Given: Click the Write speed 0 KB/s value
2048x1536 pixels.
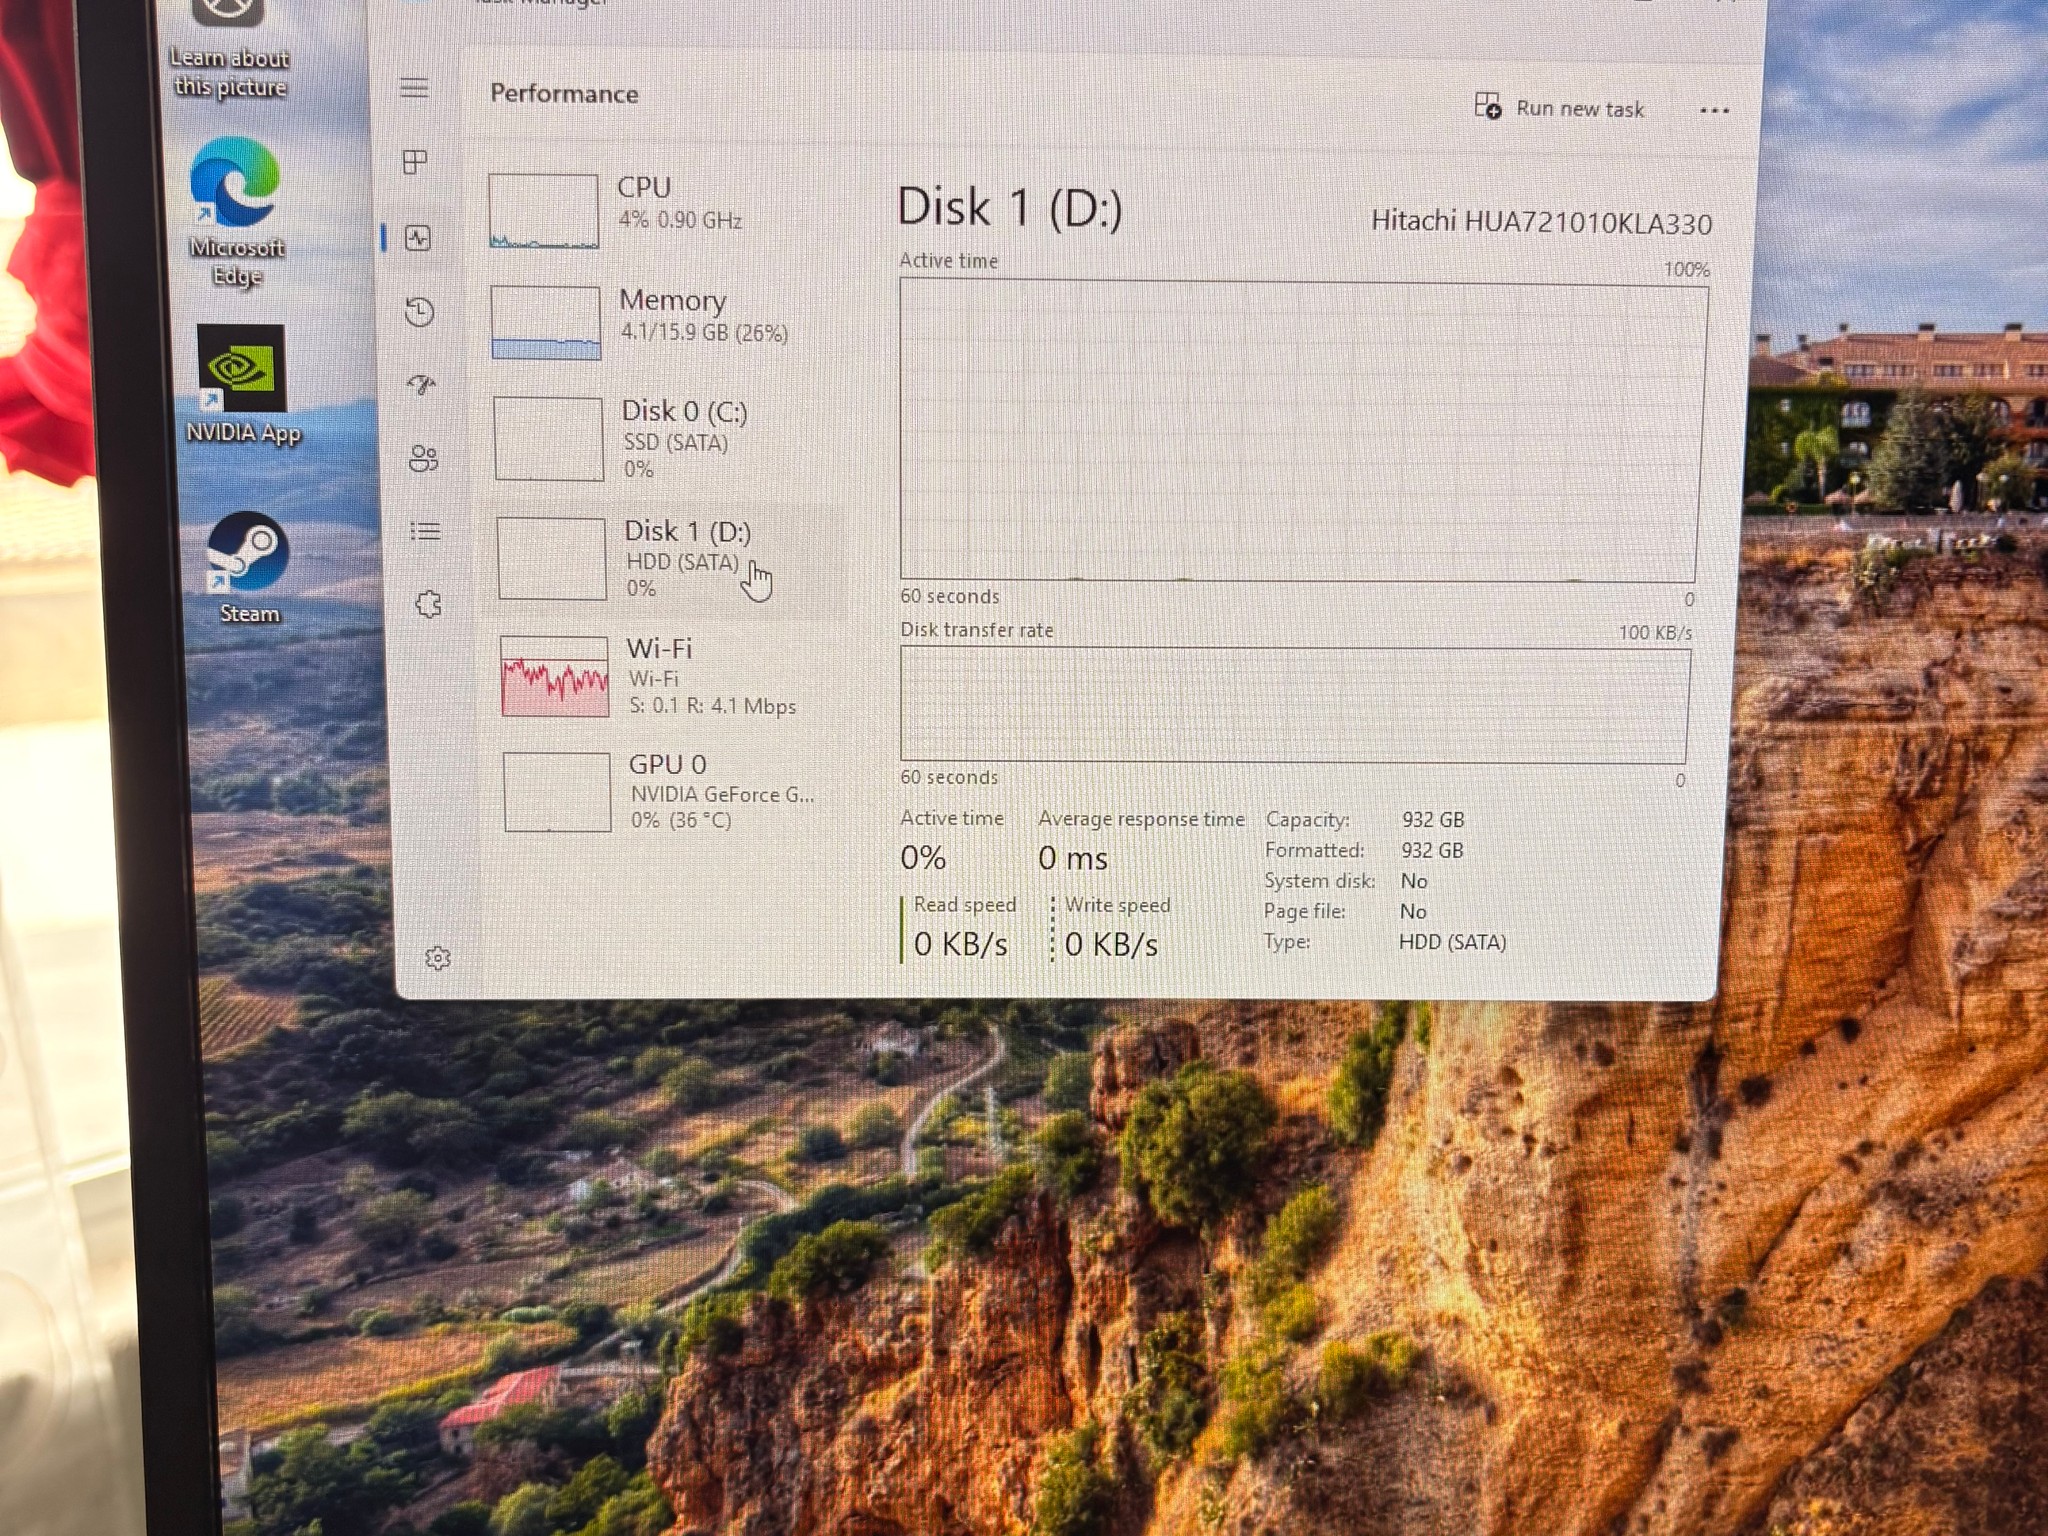Looking at the screenshot, I should pos(1111,945).
